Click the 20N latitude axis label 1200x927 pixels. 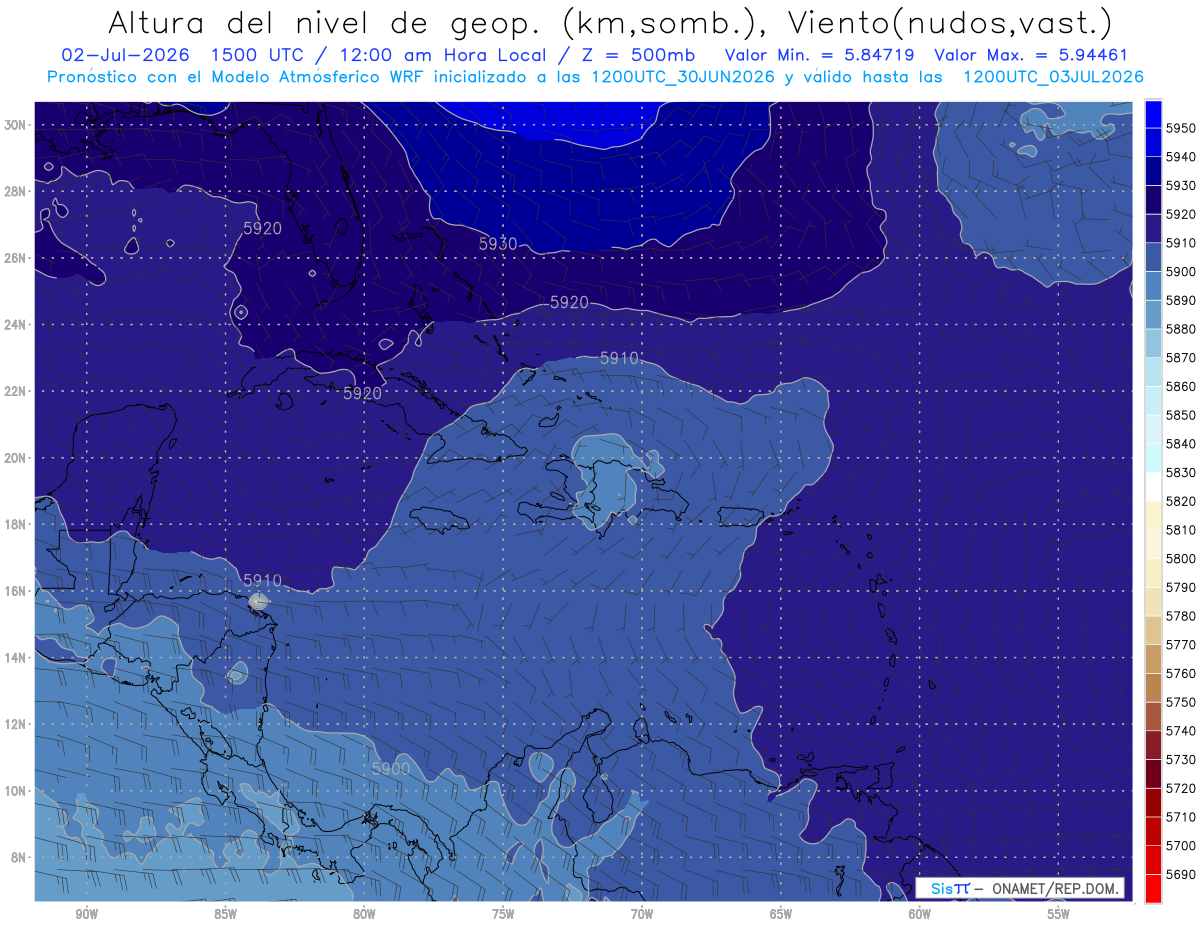pos(15,458)
